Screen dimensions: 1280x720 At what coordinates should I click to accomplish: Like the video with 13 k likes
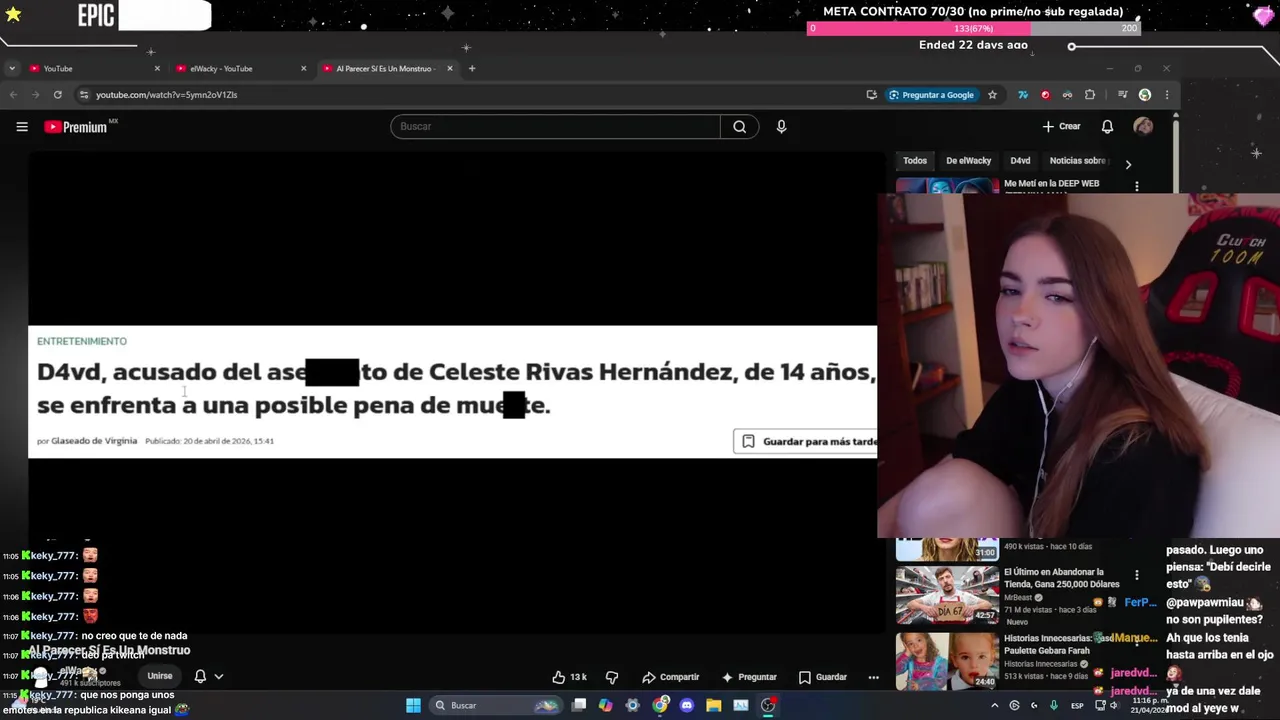click(569, 677)
